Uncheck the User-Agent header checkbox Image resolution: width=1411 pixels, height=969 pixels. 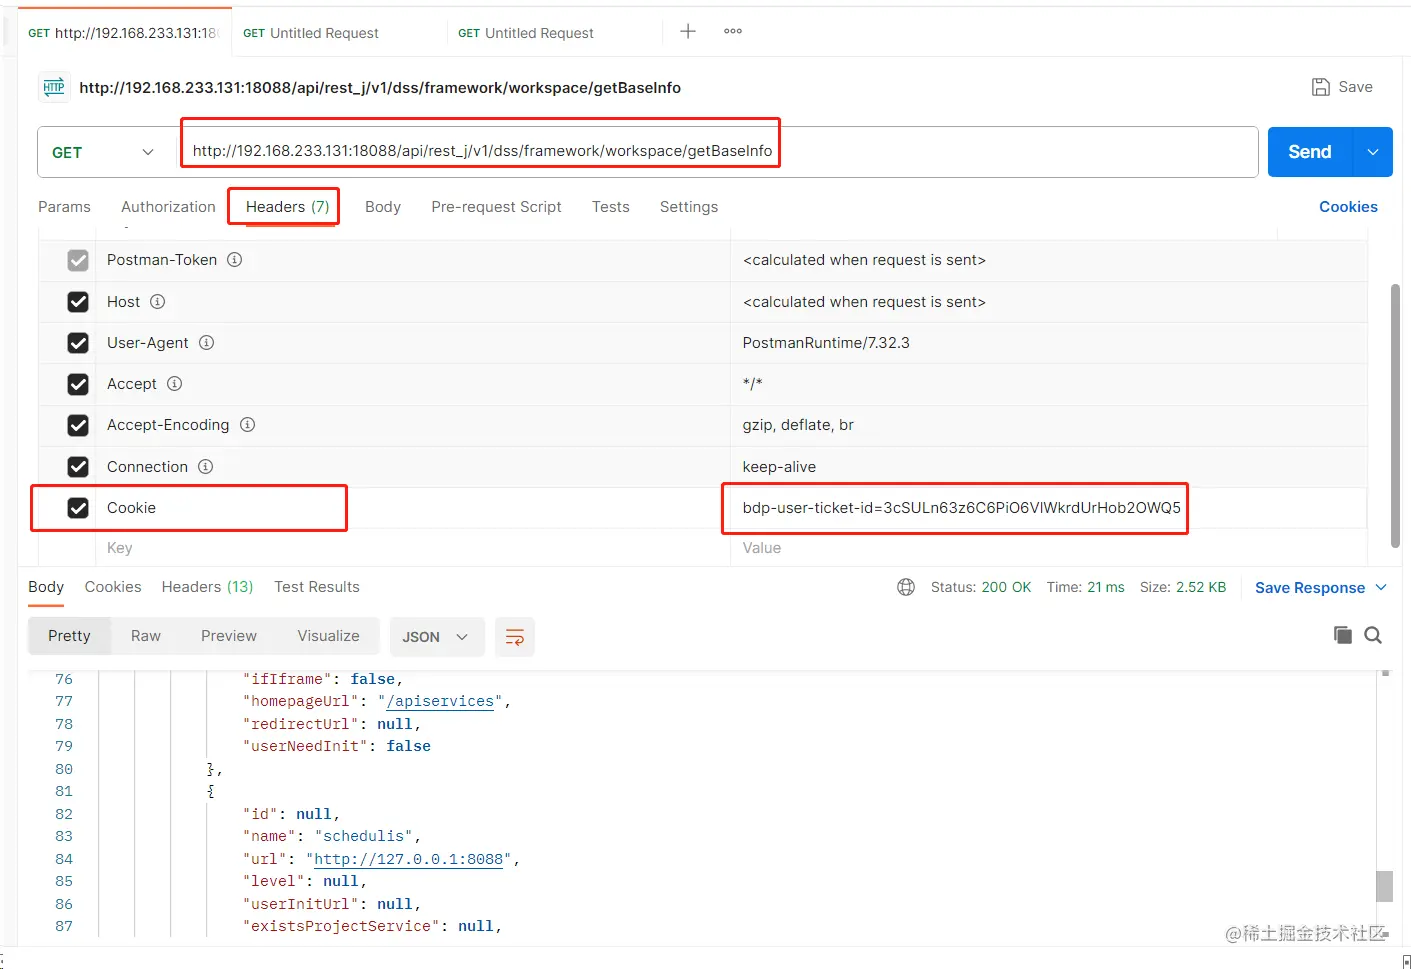pos(78,343)
